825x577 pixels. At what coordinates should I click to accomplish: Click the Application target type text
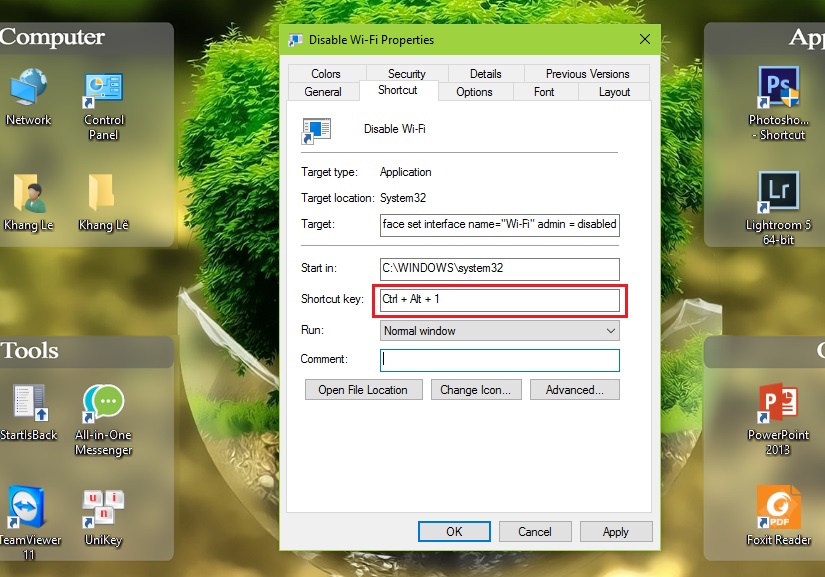click(x=405, y=172)
